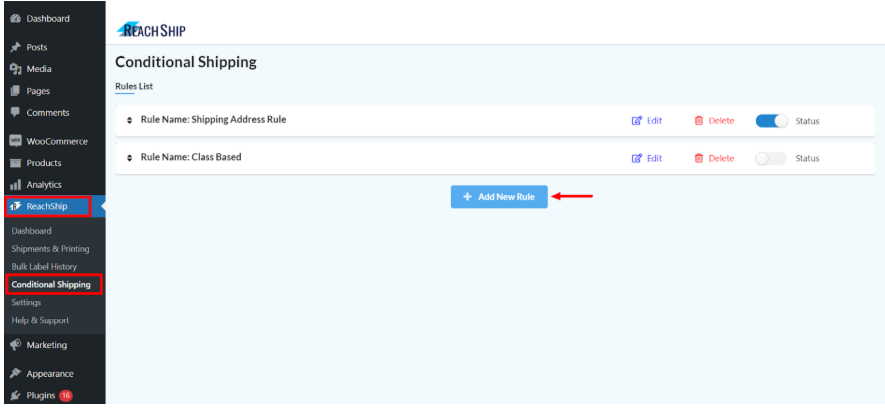Enable the Class Based rule status toggle
Screen dimensions: 885x408
771,159
